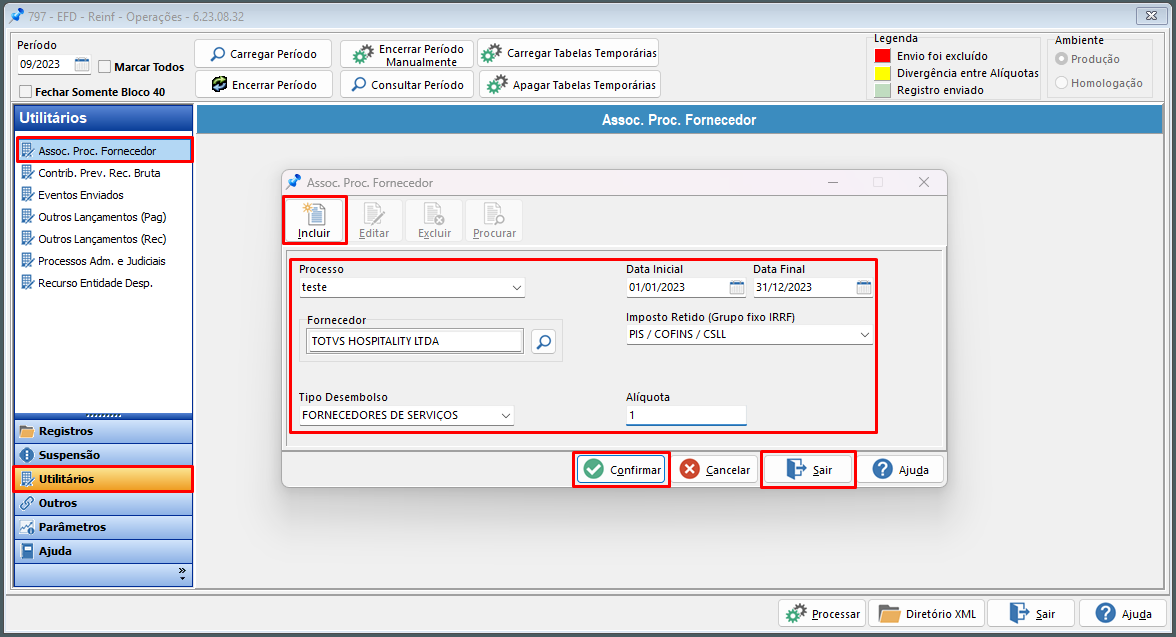Select Processos Adm. e Judiciais item
The width and height of the screenshot is (1176, 637).
[104, 261]
